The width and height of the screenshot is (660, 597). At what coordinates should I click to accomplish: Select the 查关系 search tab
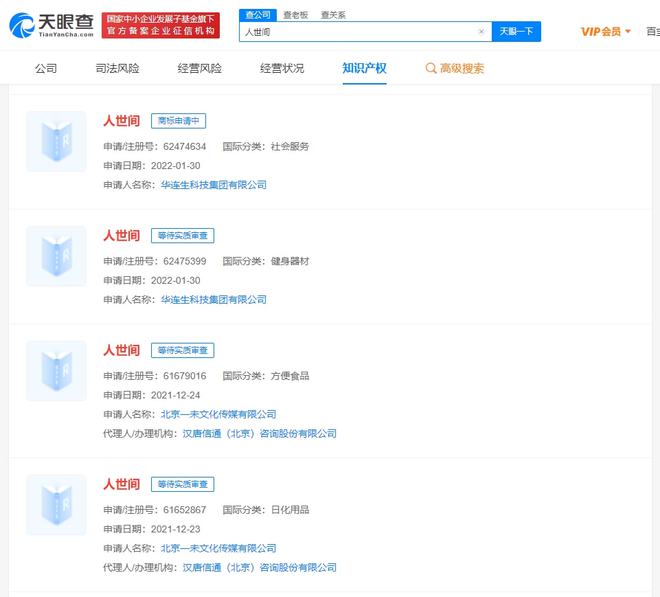coord(333,15)
